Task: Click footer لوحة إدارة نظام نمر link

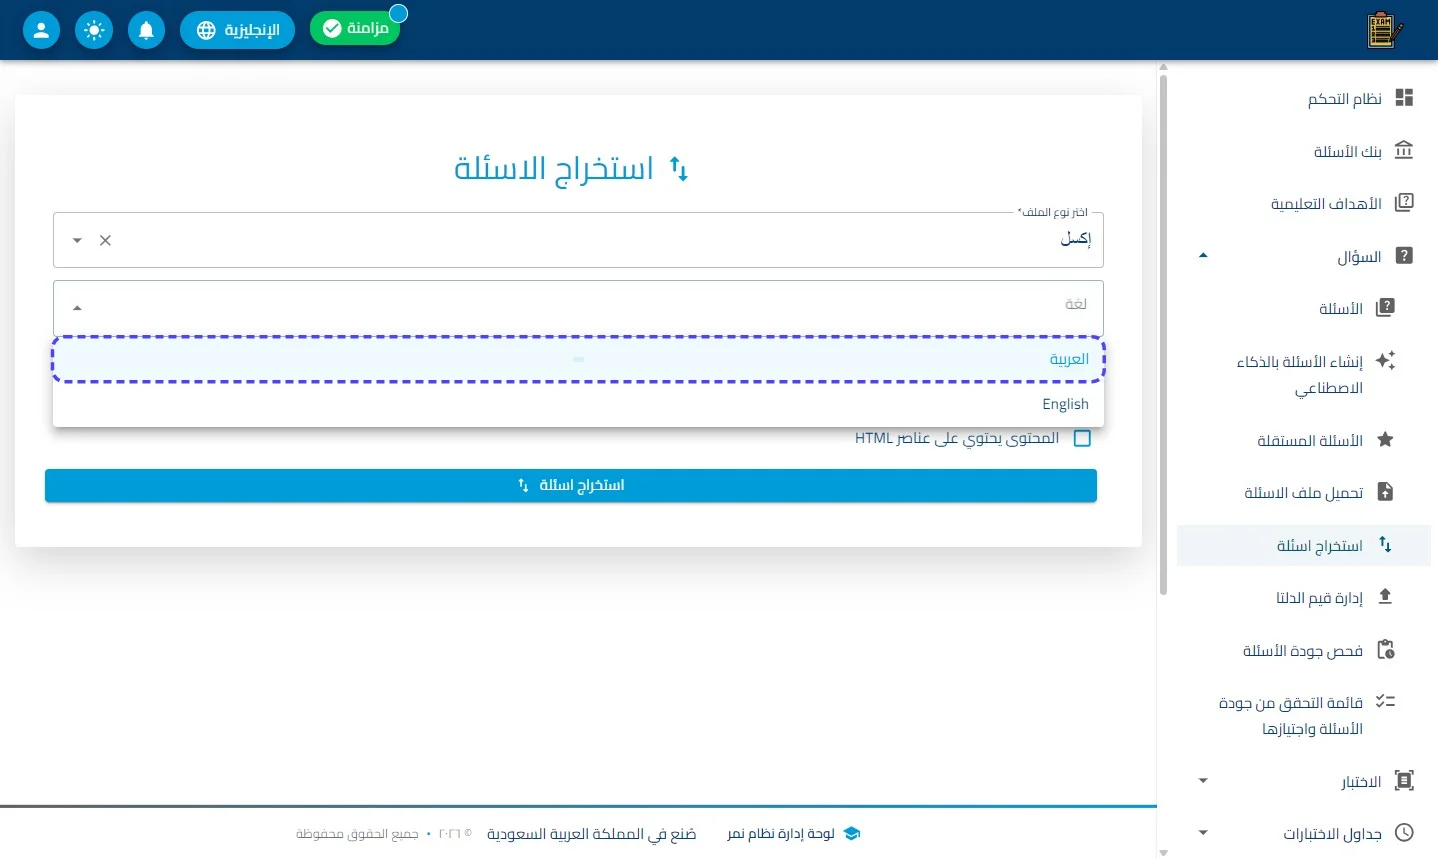Action: pyautogui.click(x=781, y=833)
